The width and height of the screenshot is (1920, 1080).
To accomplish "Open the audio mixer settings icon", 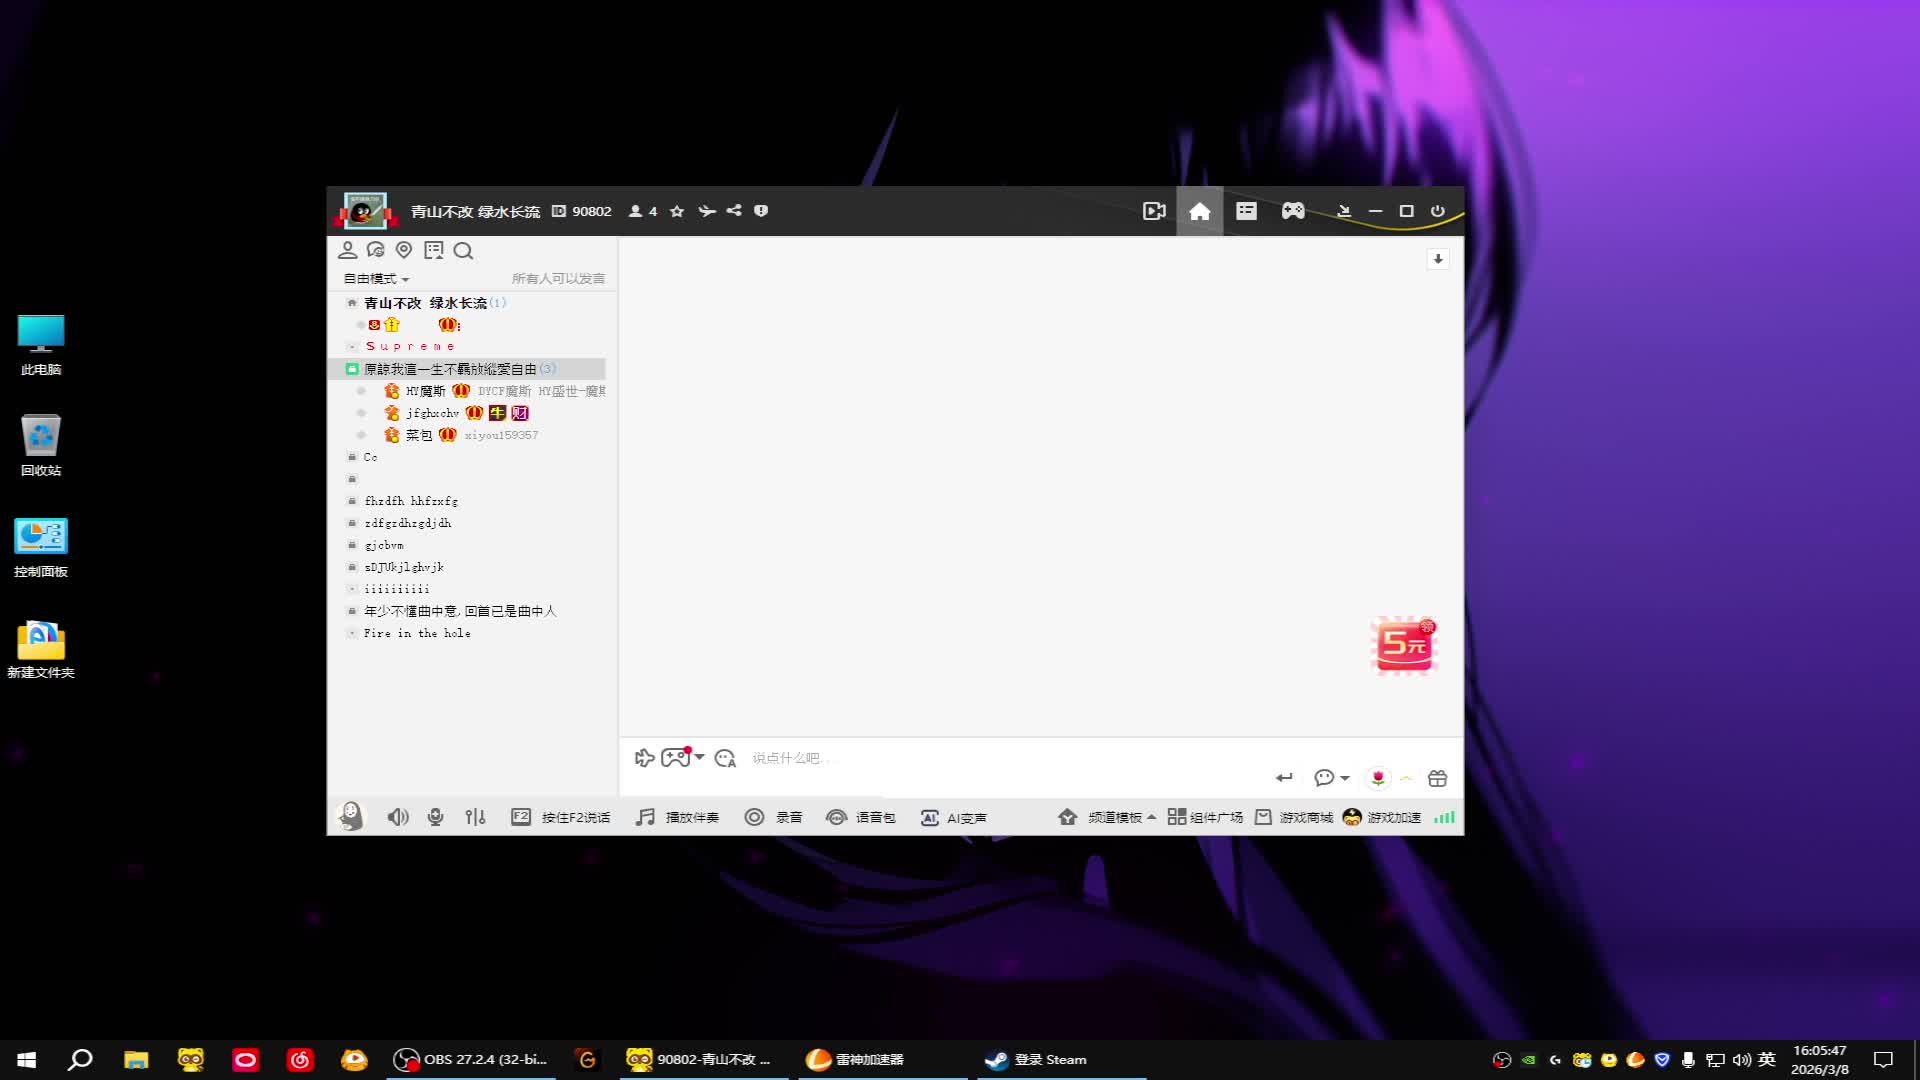I will [475, 817].
